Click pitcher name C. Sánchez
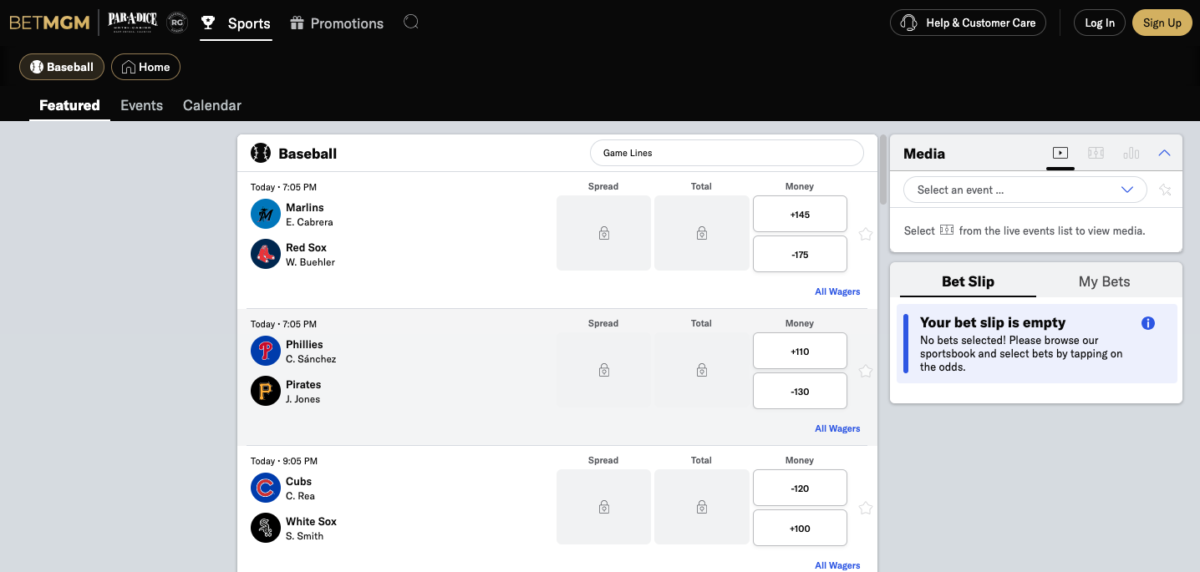 311,360
